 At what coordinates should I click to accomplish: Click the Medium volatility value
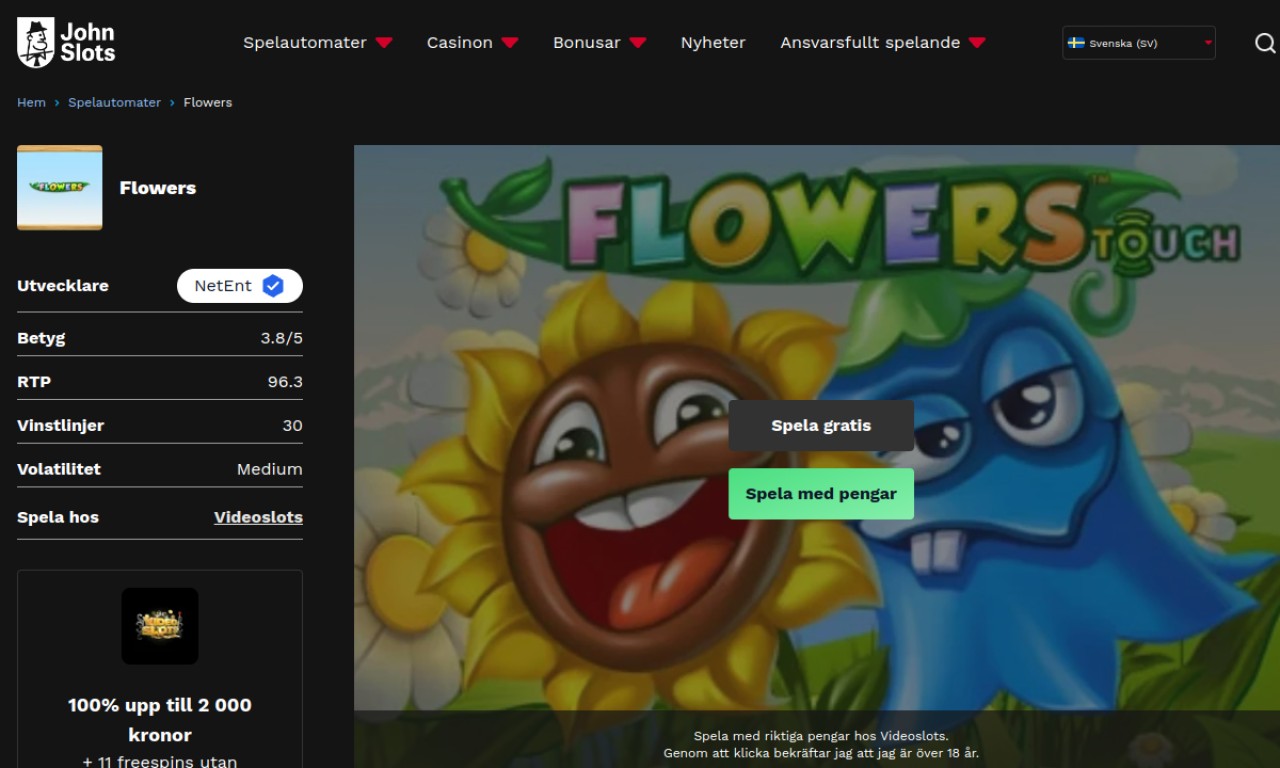270,469
